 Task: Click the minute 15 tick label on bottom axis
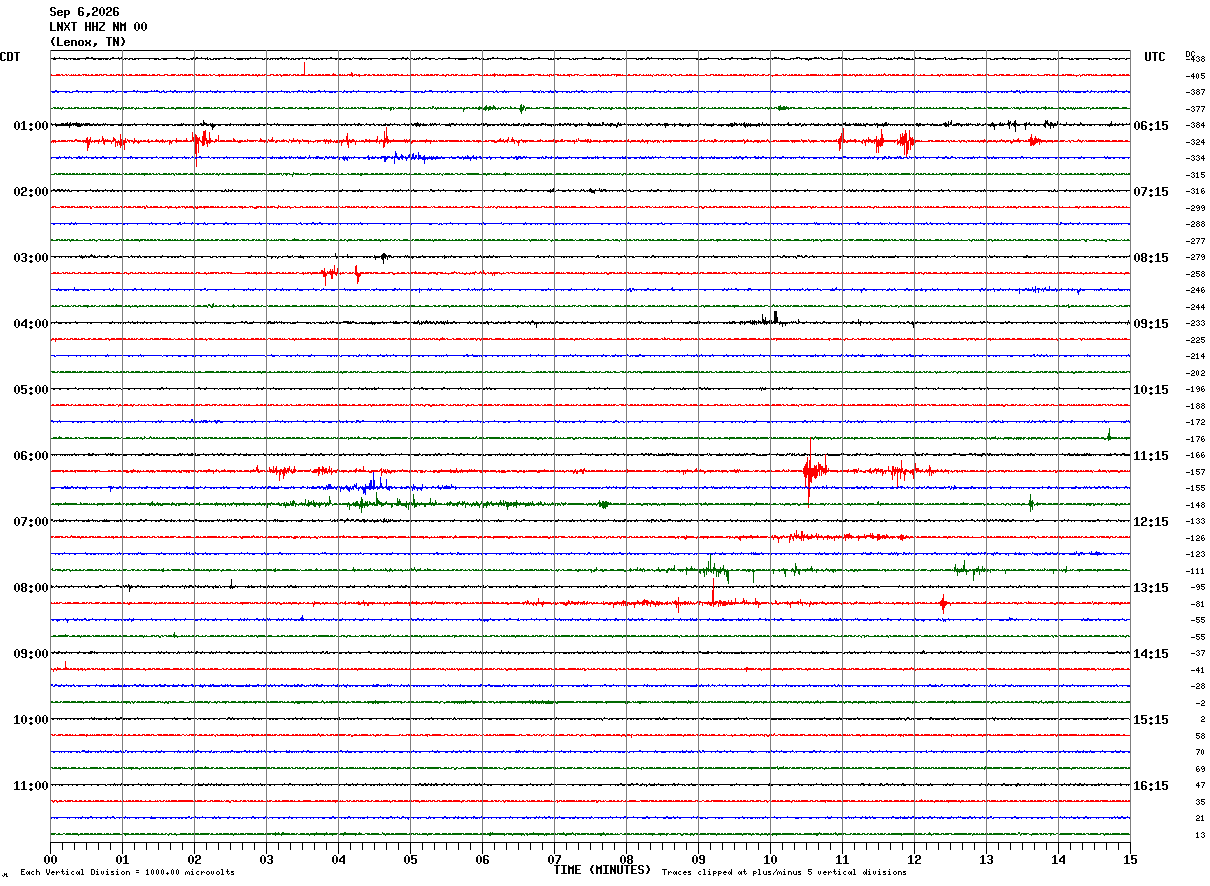coord(1130,859)
